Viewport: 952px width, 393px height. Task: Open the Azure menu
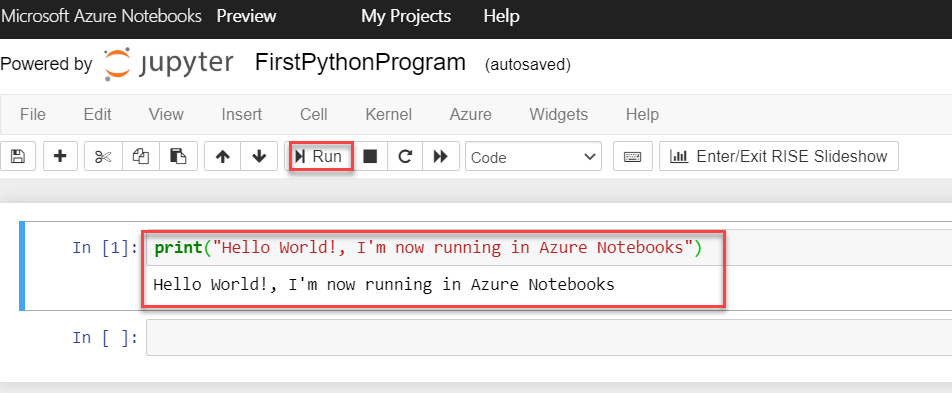(x=471, y=114)
